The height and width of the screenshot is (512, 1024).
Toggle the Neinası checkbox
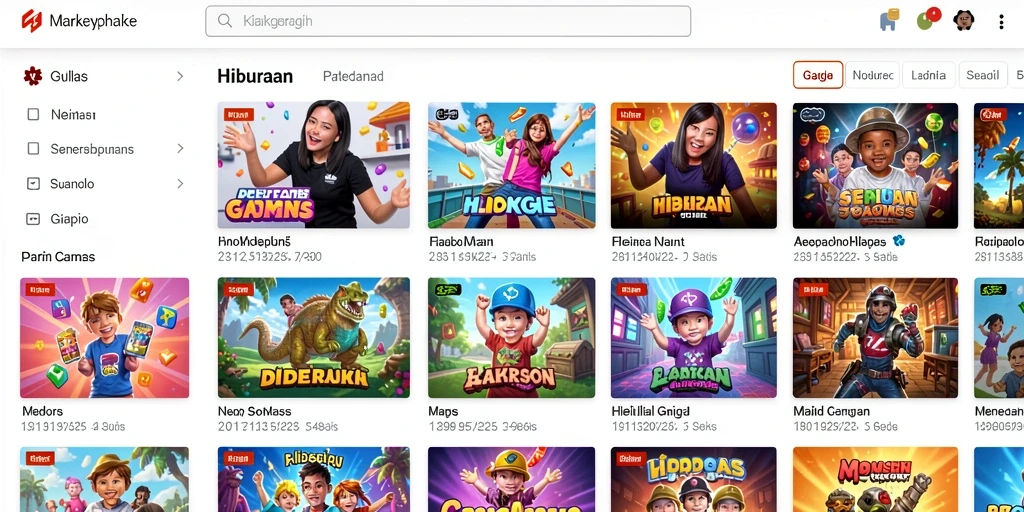[33, 115]
